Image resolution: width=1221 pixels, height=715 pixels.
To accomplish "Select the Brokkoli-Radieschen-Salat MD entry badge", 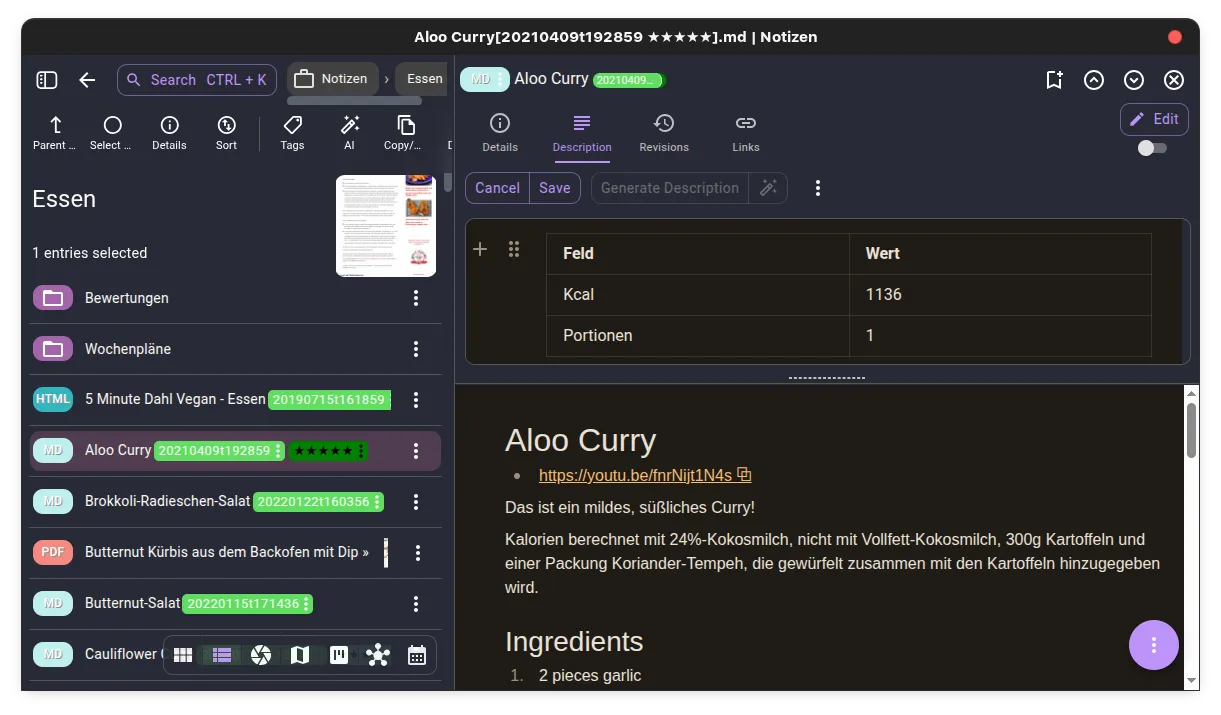I will (x=53, y=501).
